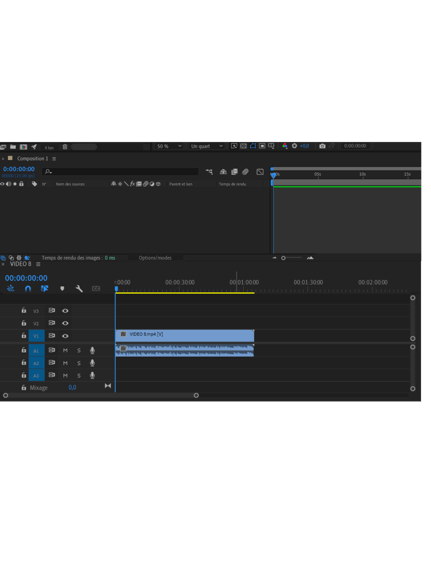Open the 50 % magnification dropdown
431x566 pixels.
(169, 146)
